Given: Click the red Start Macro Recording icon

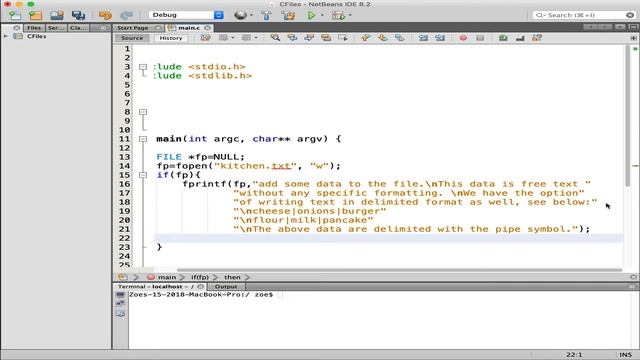Looking at the screenshot, I should (463, 38).
